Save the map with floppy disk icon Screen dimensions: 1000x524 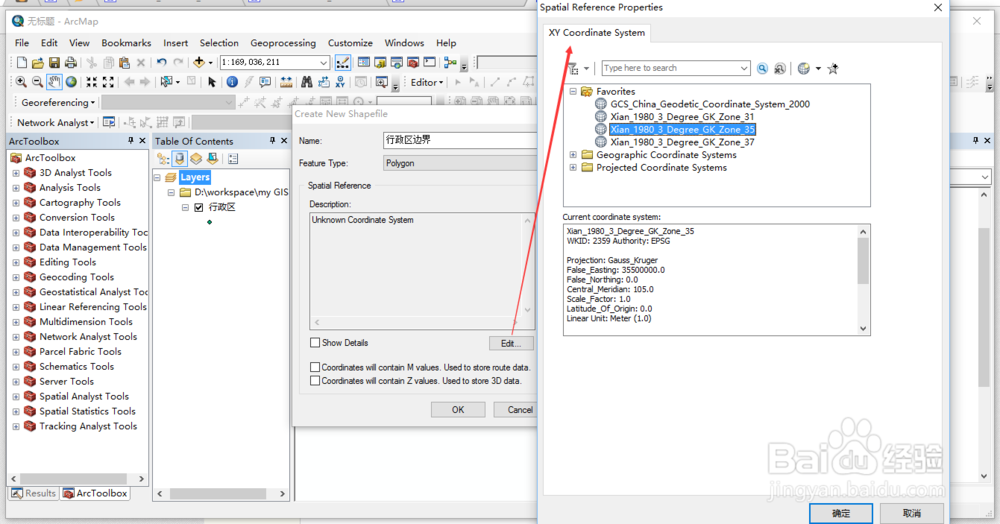(54, 62)
